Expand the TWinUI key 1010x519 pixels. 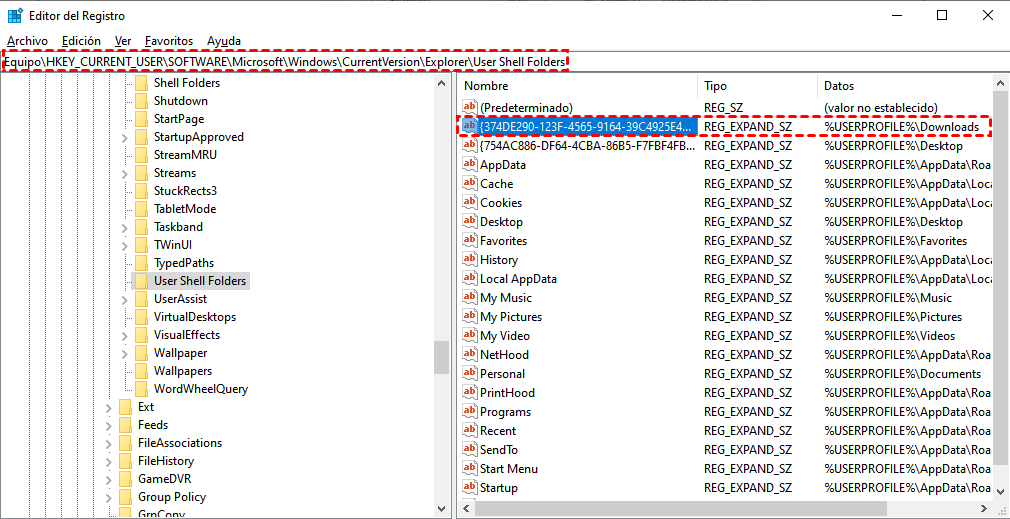[125, 245]
